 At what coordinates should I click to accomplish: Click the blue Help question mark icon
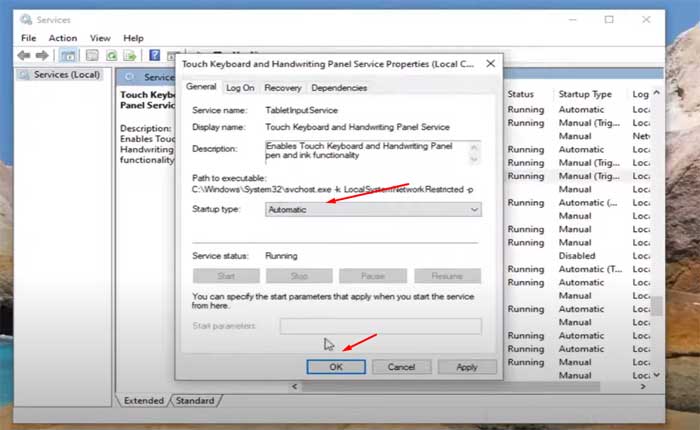point(155,55)
